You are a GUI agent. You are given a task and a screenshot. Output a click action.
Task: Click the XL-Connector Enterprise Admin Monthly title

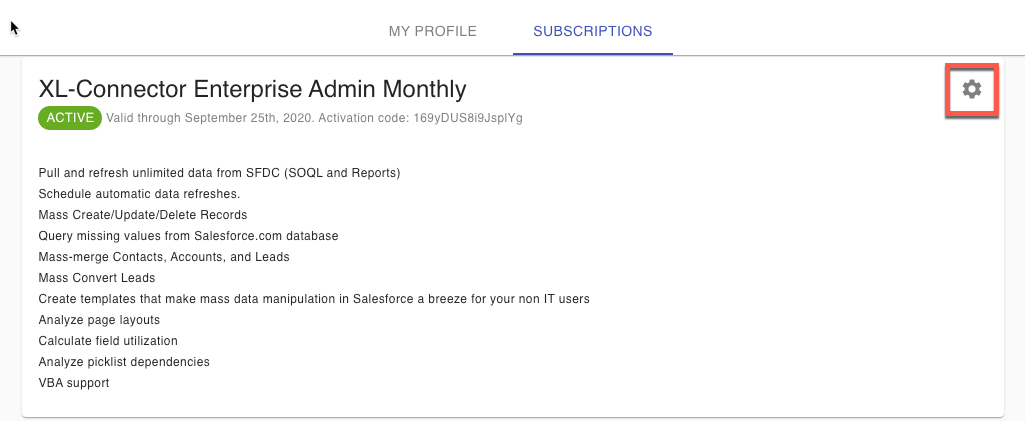tap(252, 89)
